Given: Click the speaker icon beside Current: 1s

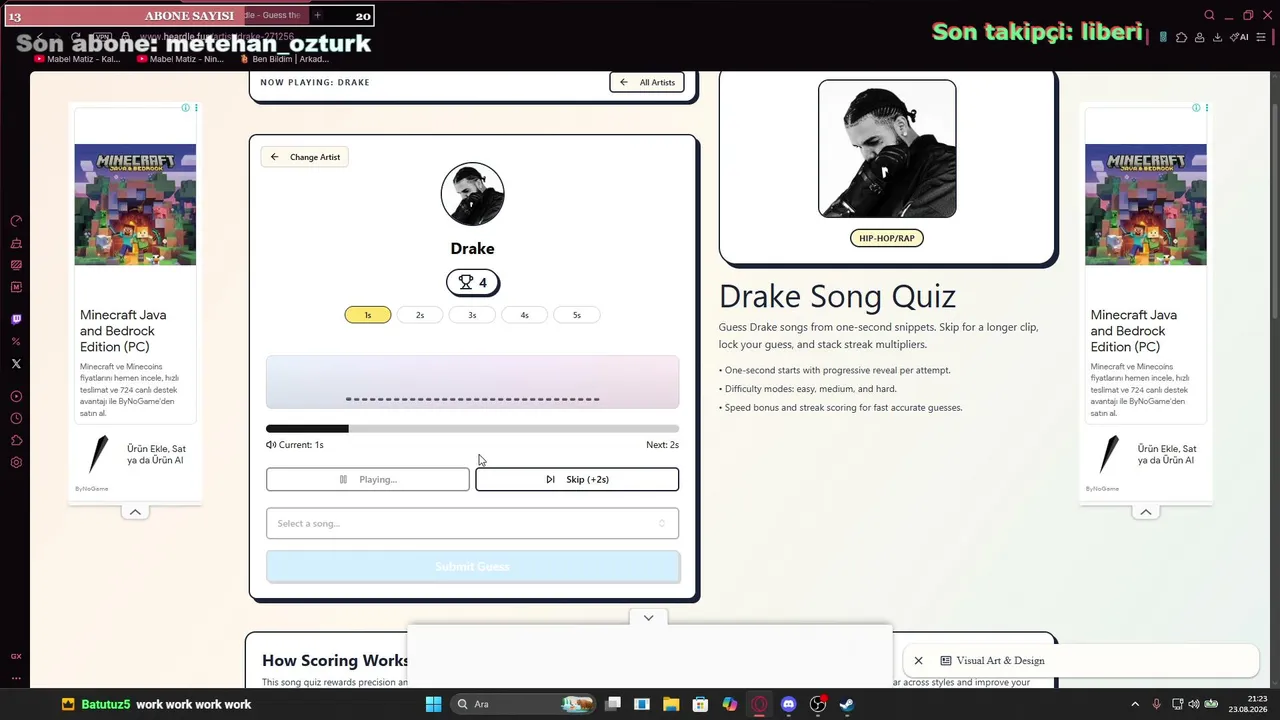Looking at the screenshot, I should (x=271, y=445).
